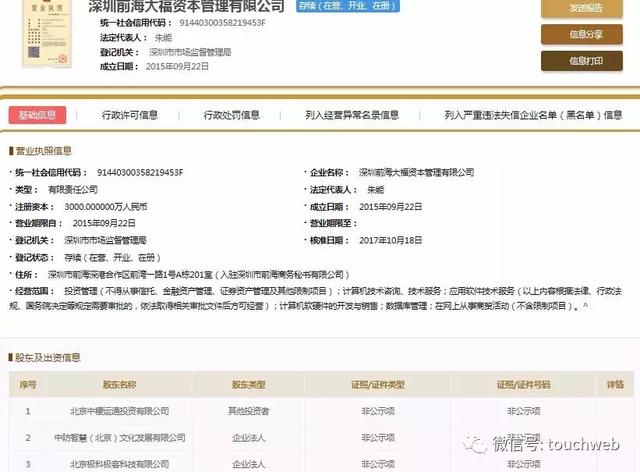The image size is (640, 472).
Task: Click header registration authority 深圳市市场监督管理局
Action: coord(190,52)
